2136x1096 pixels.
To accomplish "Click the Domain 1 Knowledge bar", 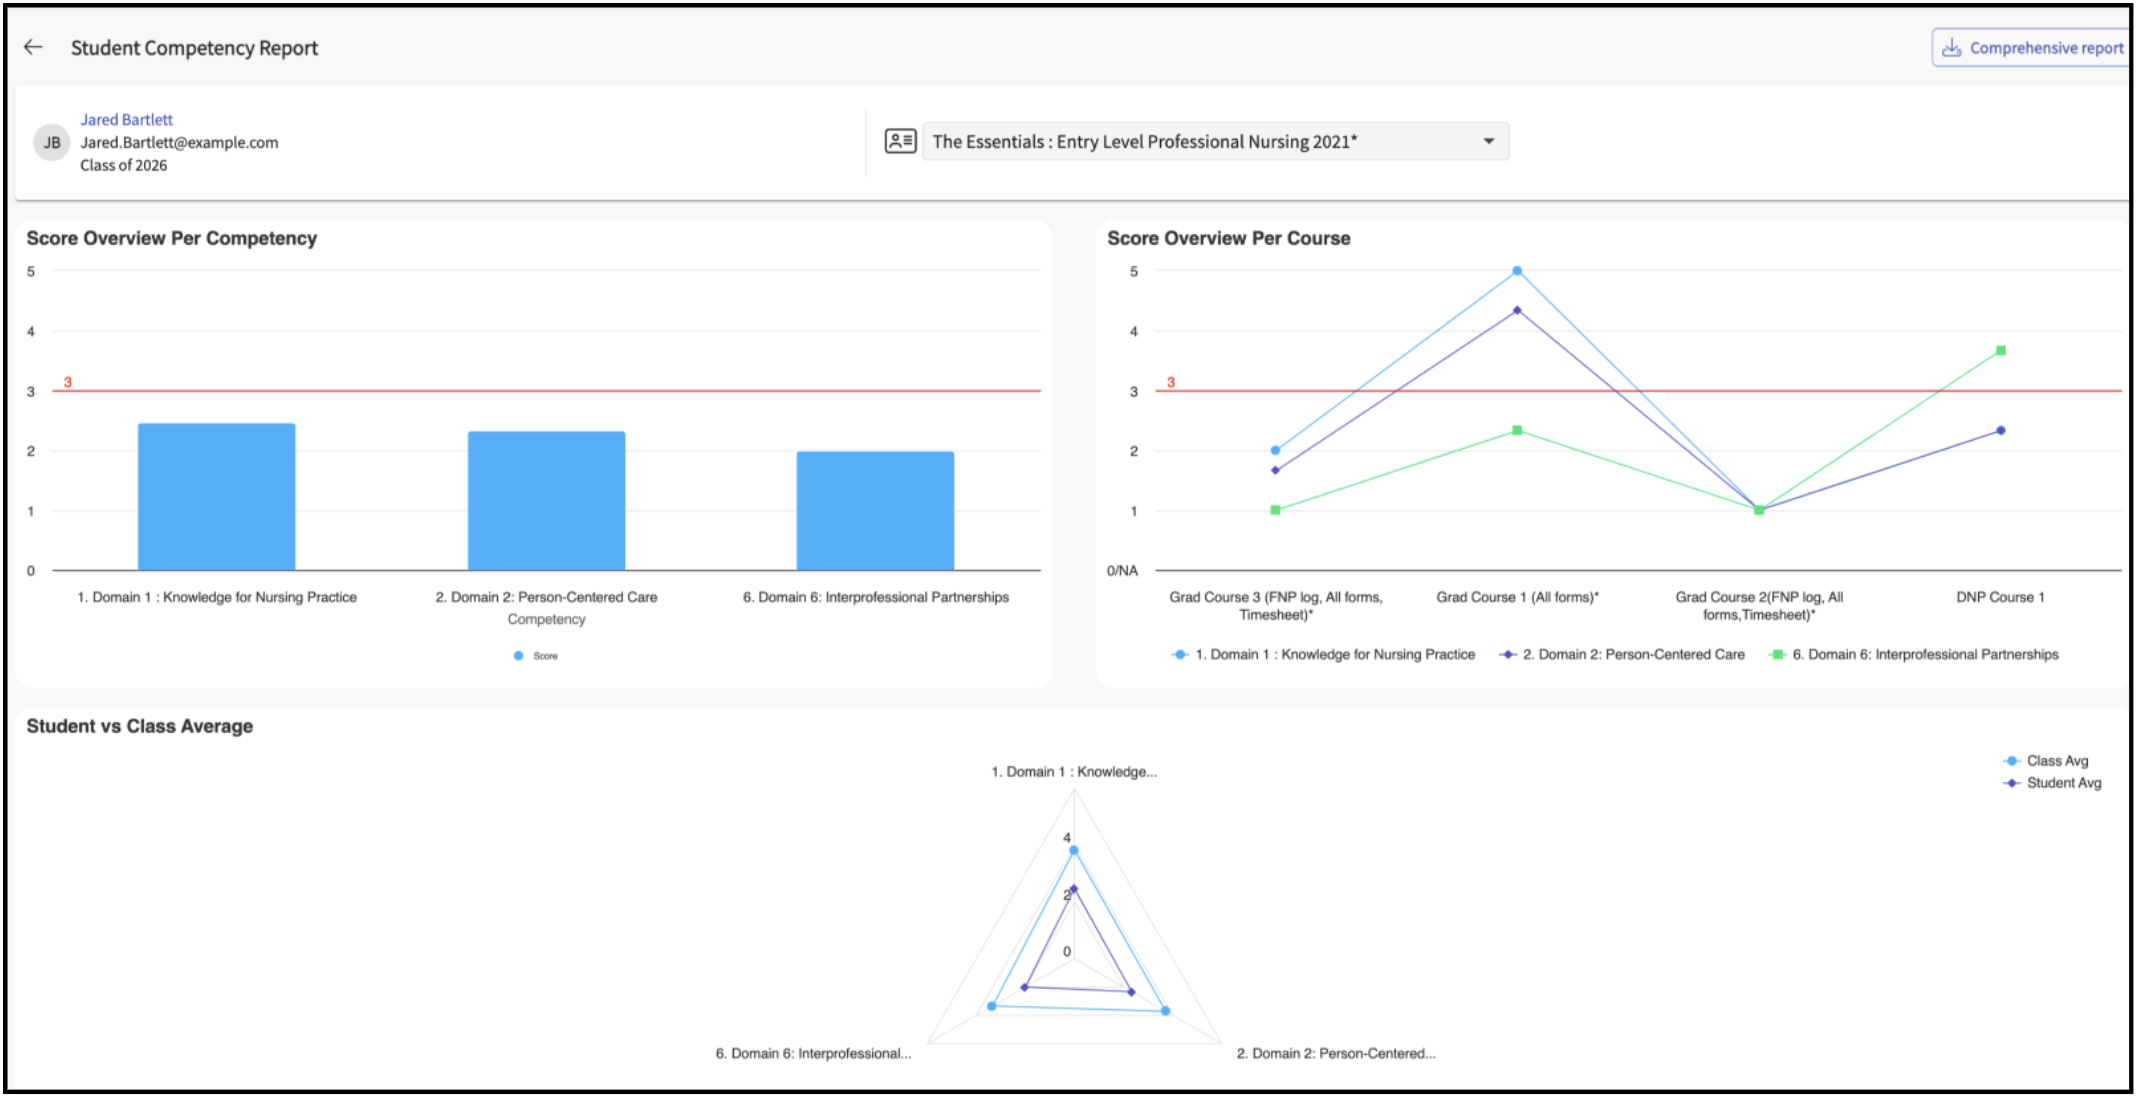I will click(216, 497).
